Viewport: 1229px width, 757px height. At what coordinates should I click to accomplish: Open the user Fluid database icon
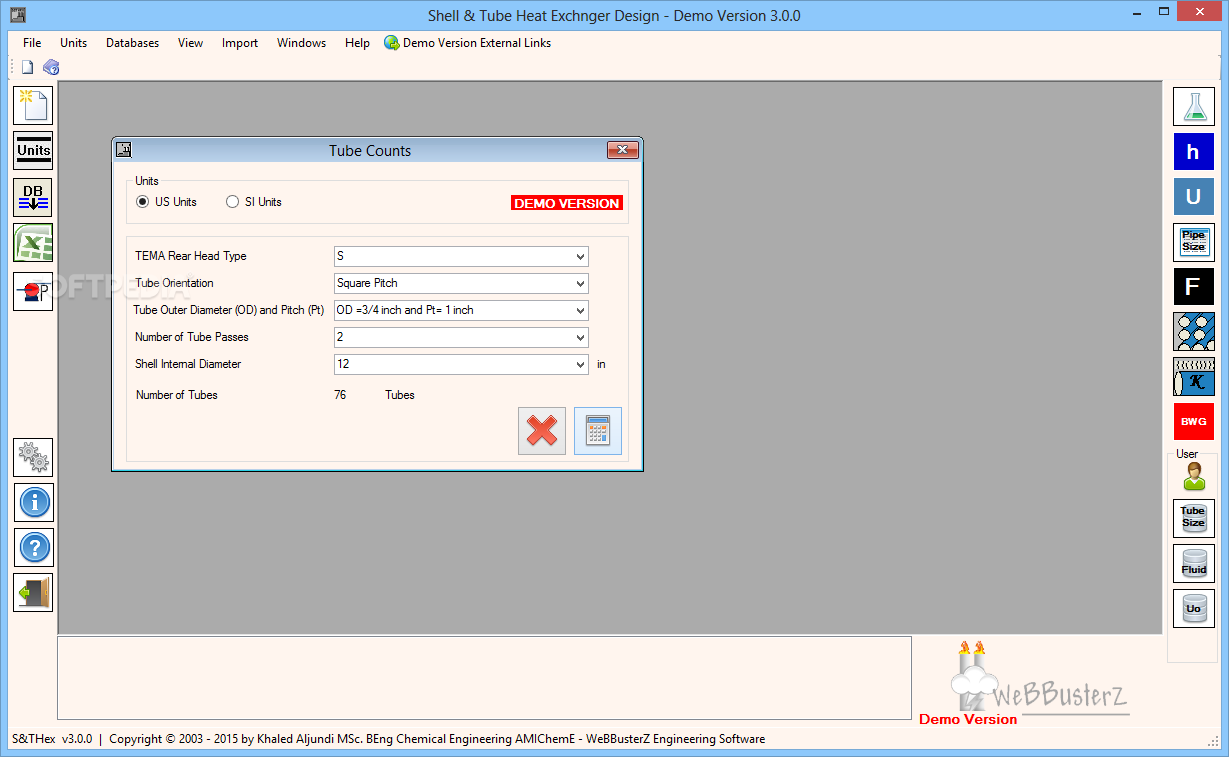pyautogui.click(x=1194, y=564)
